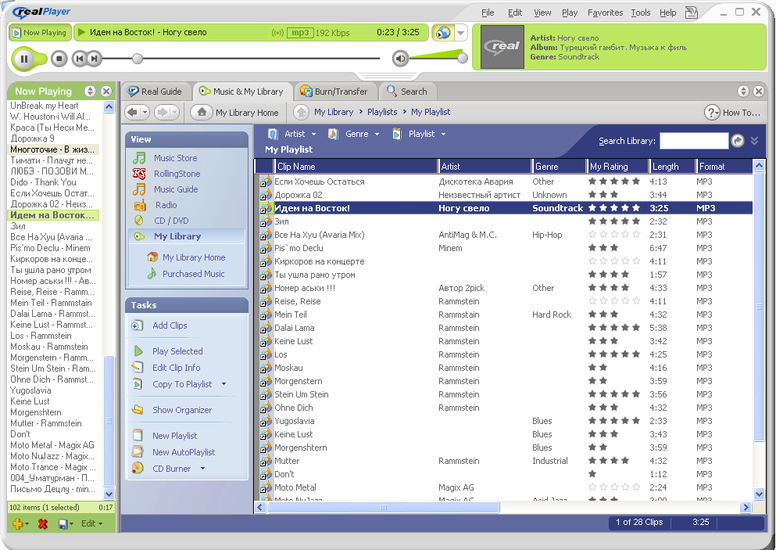
Task: Open the Edit menu
Action: (515, 13)
